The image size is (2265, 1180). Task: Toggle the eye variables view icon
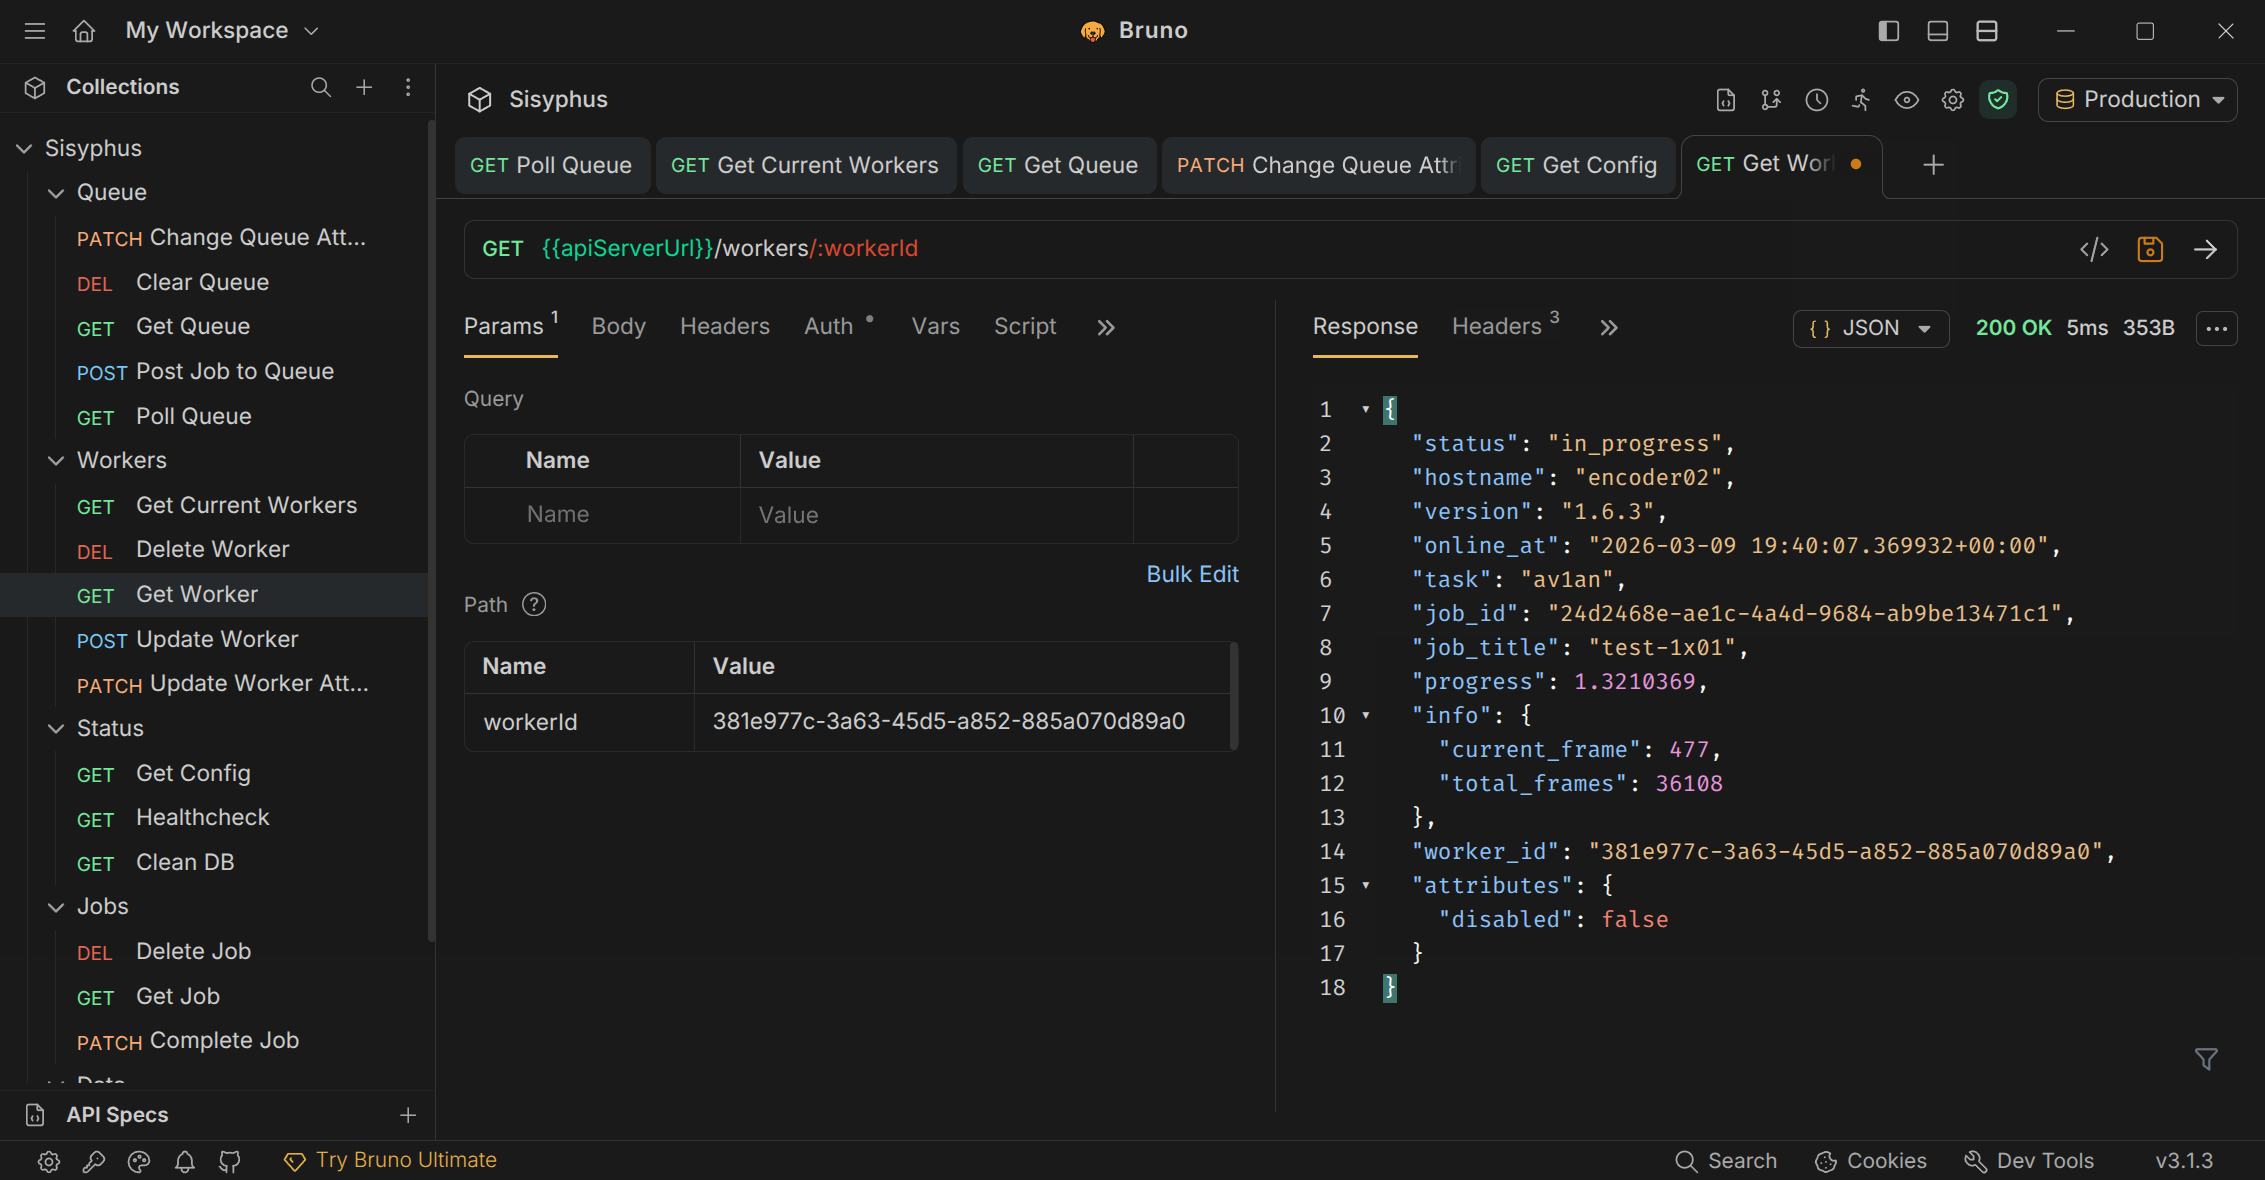[x=1906, y=100]
